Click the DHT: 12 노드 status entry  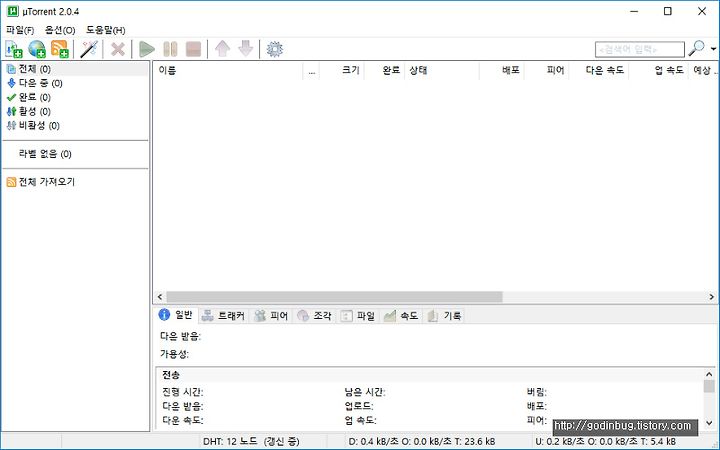click(251, 442)
